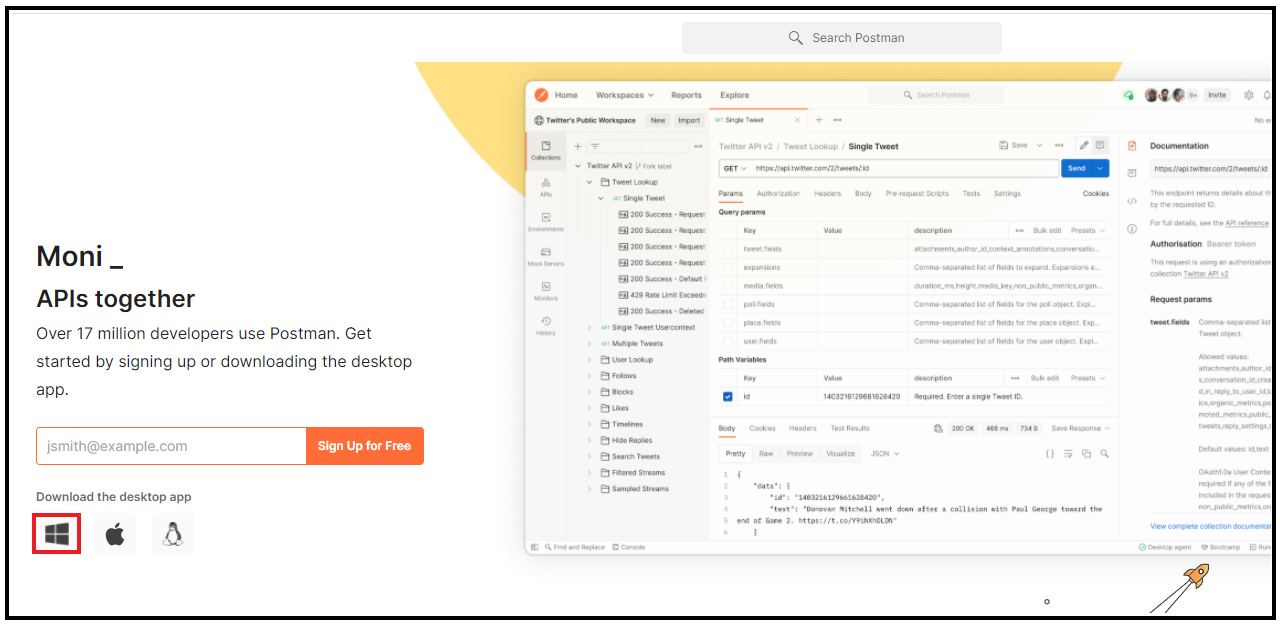
Task: Collapse the Tweet Lookup folder
Action: click(590, 182)
